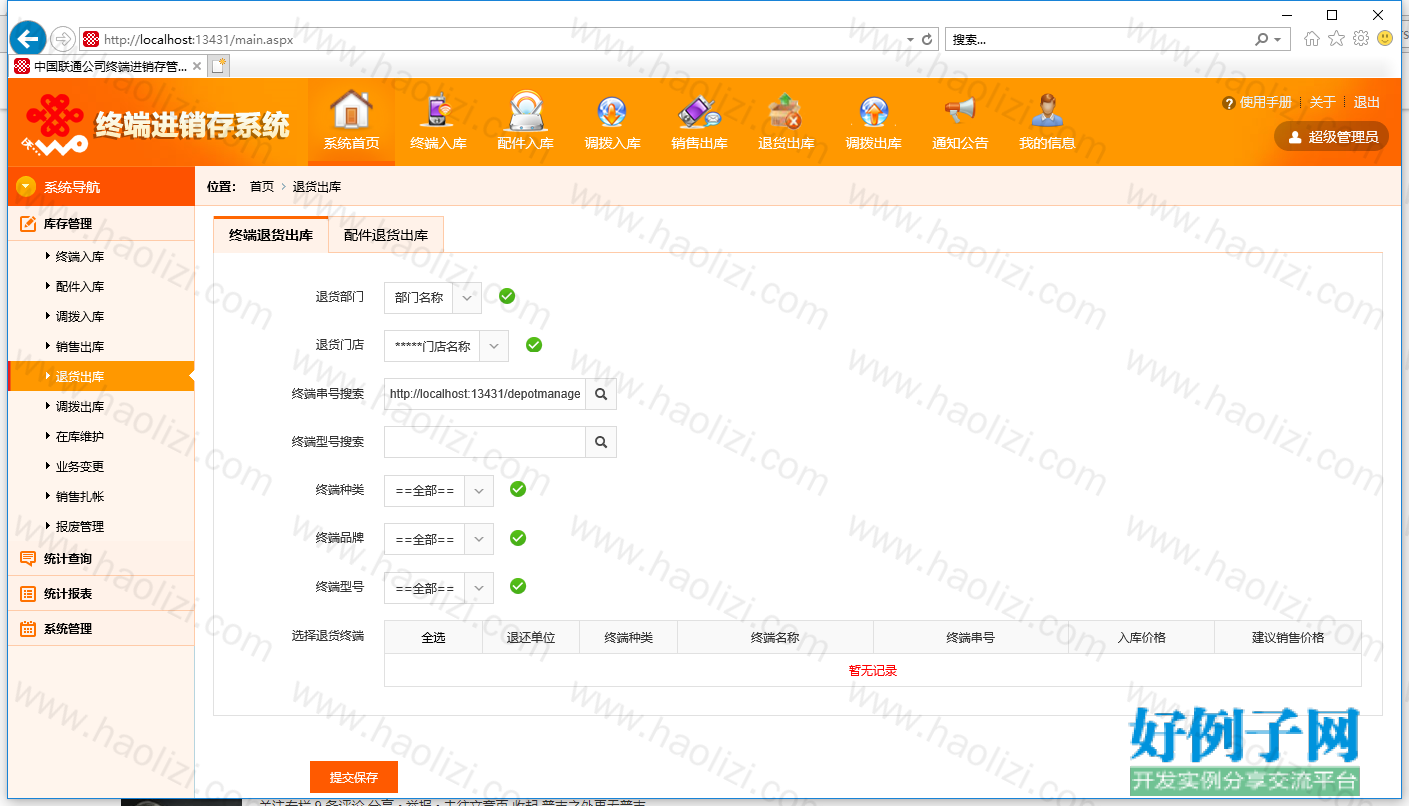This screenshot has height=806, width=1409.
Task: Open 我的信息 user icon
Action: point(1047,121)
